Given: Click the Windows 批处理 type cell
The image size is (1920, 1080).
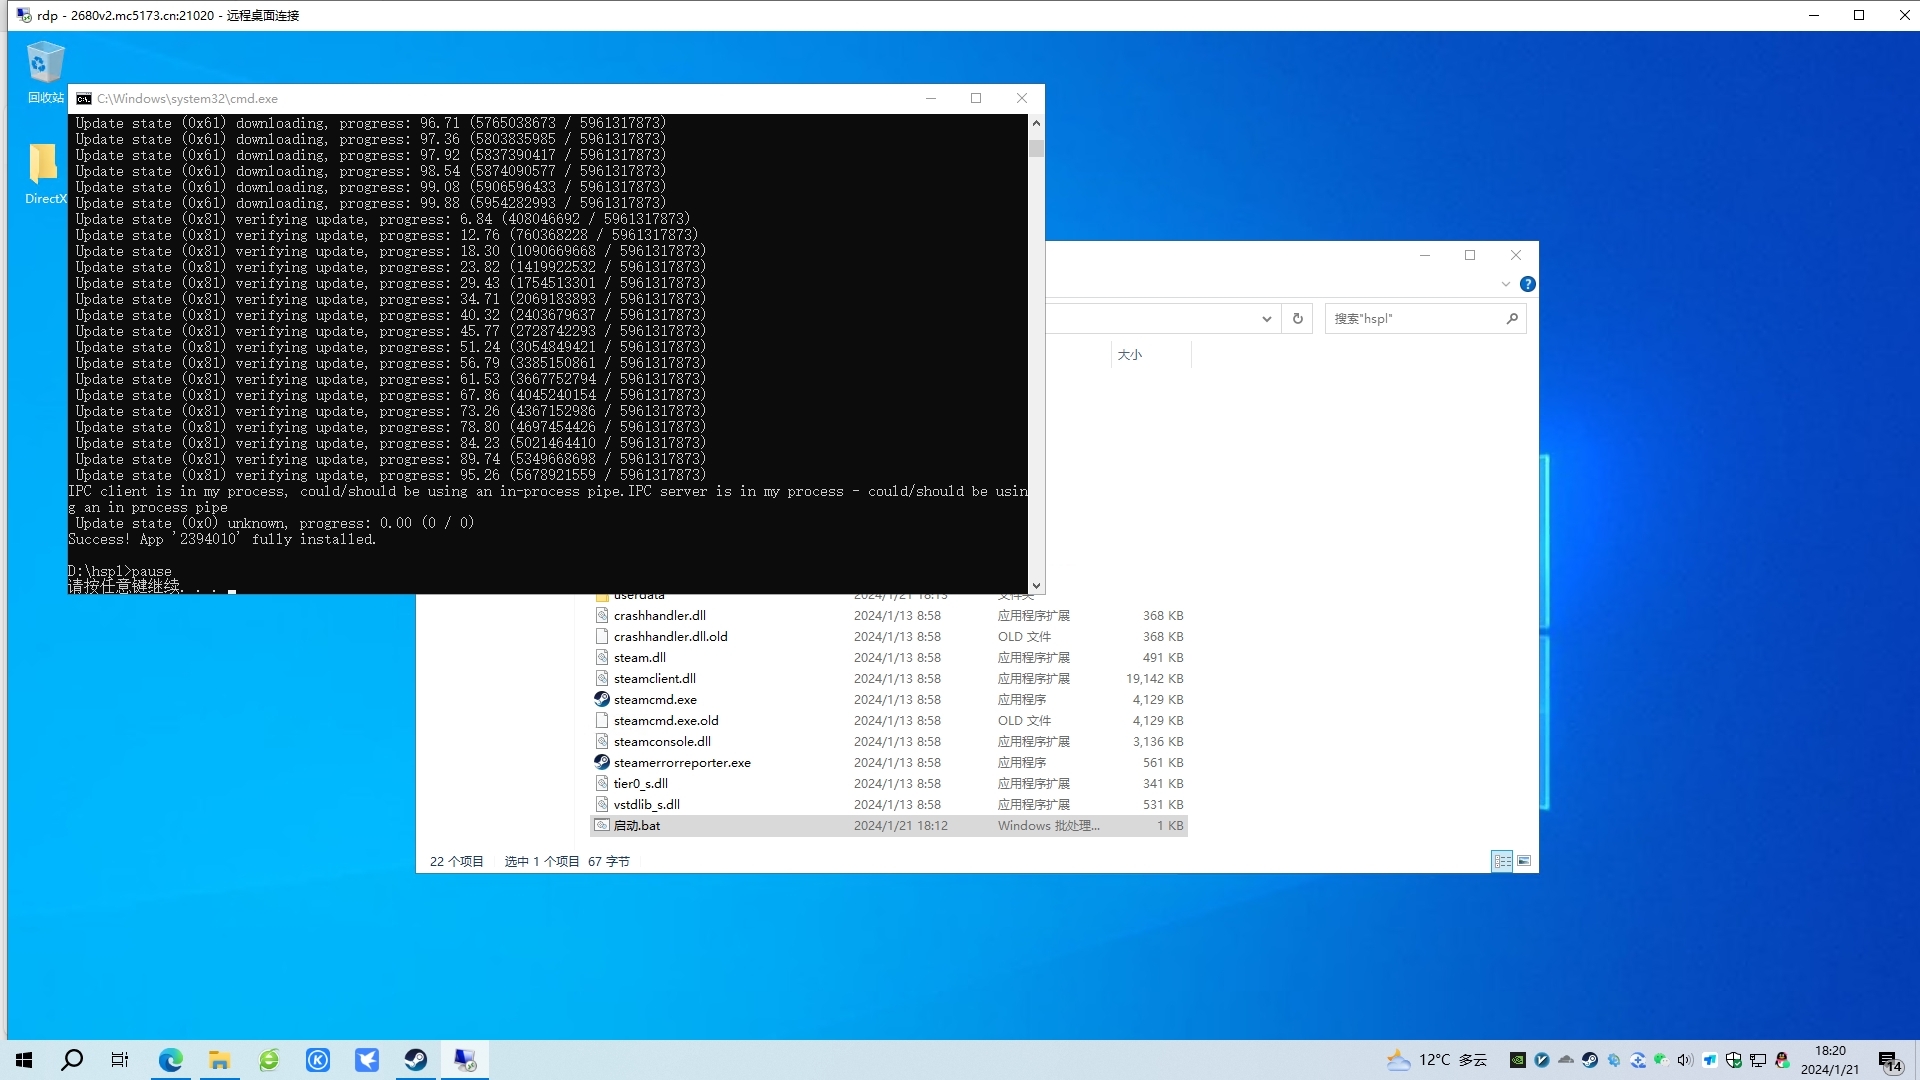Looking at the screenshot, I should [1048, 826].
